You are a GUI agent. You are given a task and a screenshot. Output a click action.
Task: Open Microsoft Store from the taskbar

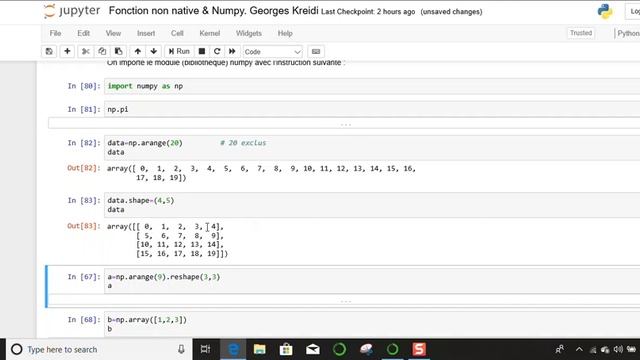[286, 349]
